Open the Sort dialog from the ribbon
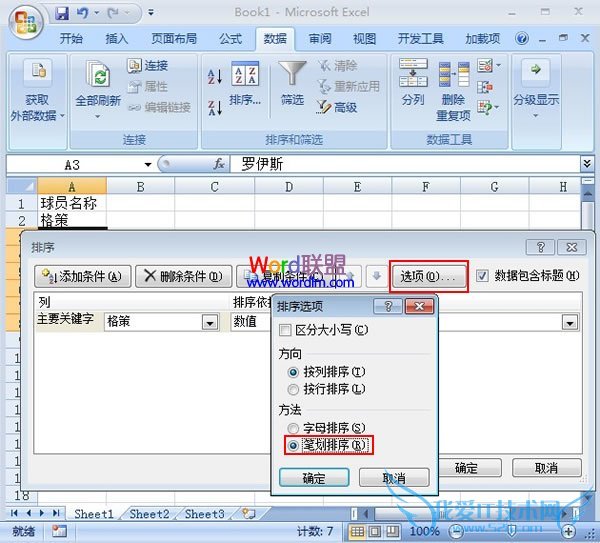Image resolution: width=600 pixels, height=543 pixels. tap(245, 83)
